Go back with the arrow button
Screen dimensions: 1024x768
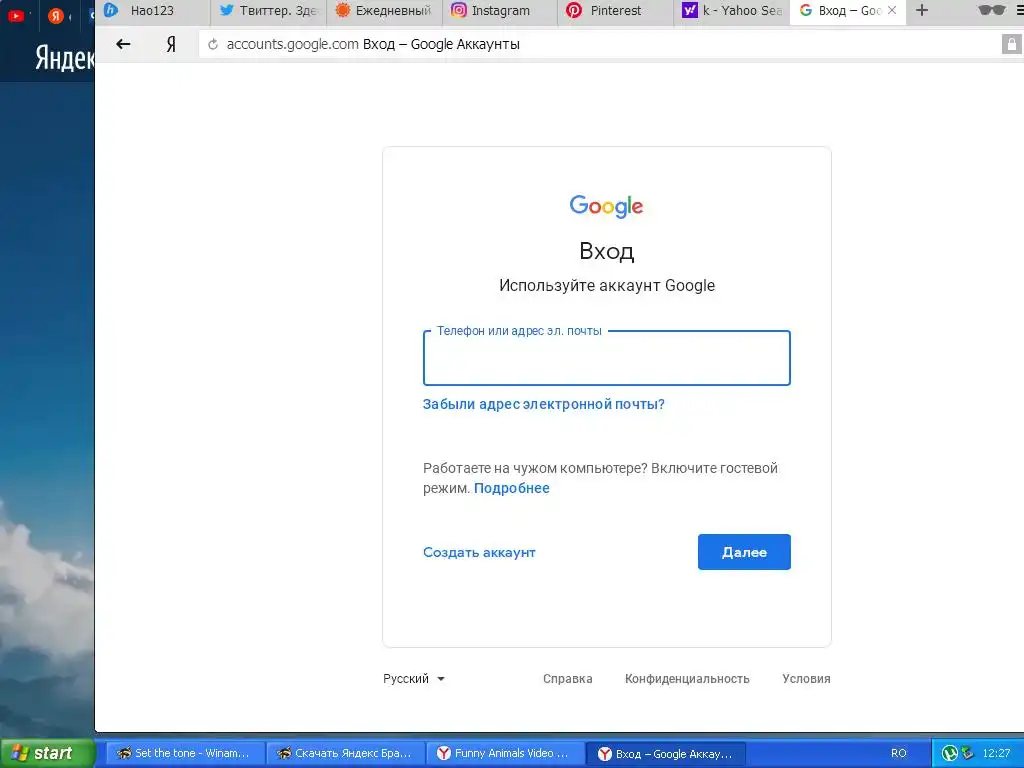tap(123, 44)
